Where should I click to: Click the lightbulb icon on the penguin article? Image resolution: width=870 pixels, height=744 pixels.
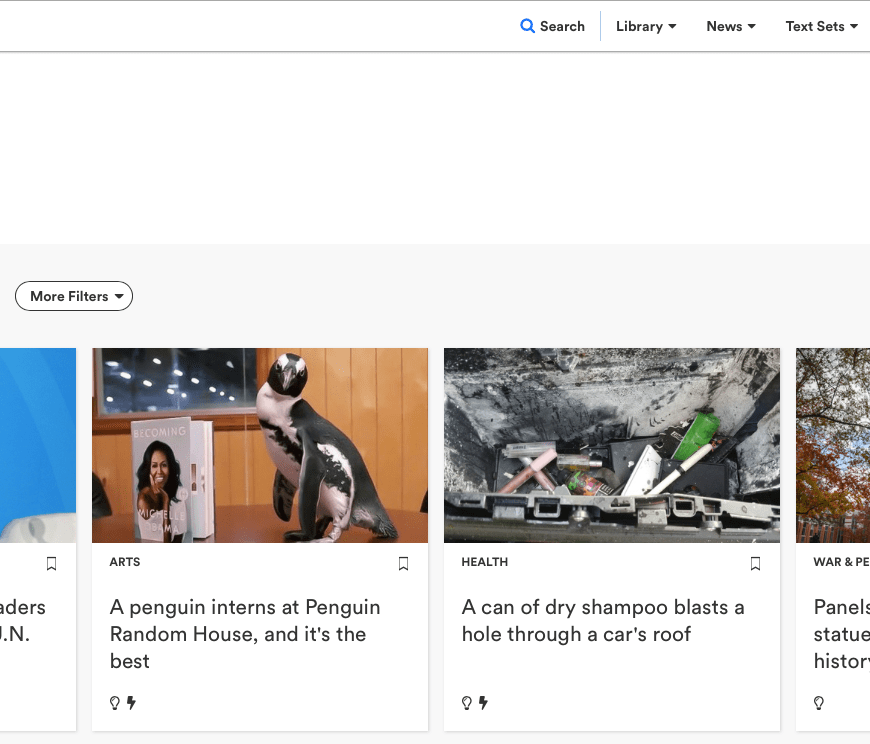click(x=115, y=703)
